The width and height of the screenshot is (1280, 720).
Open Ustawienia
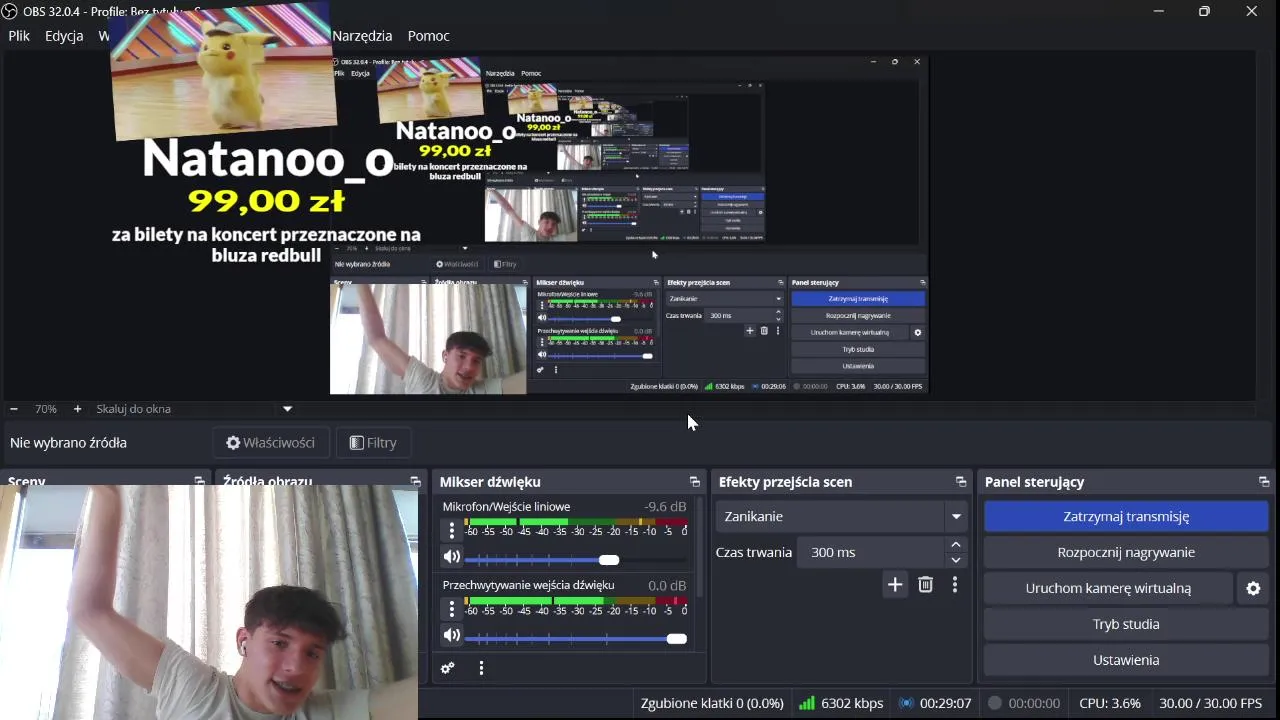point(1126,660)
